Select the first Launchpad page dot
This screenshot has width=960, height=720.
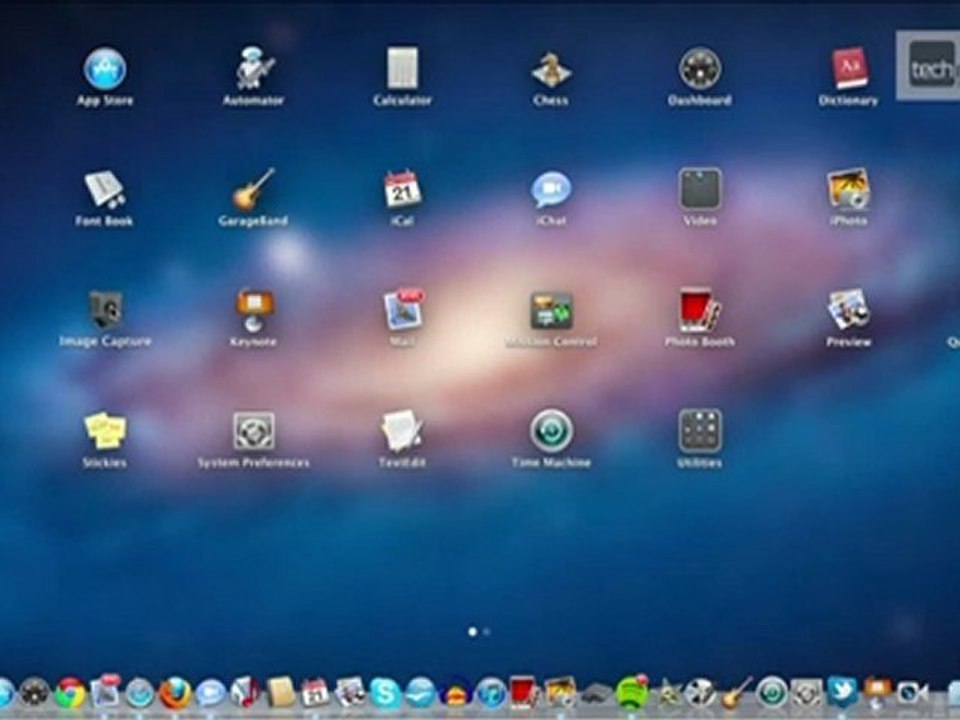[472, 631]
